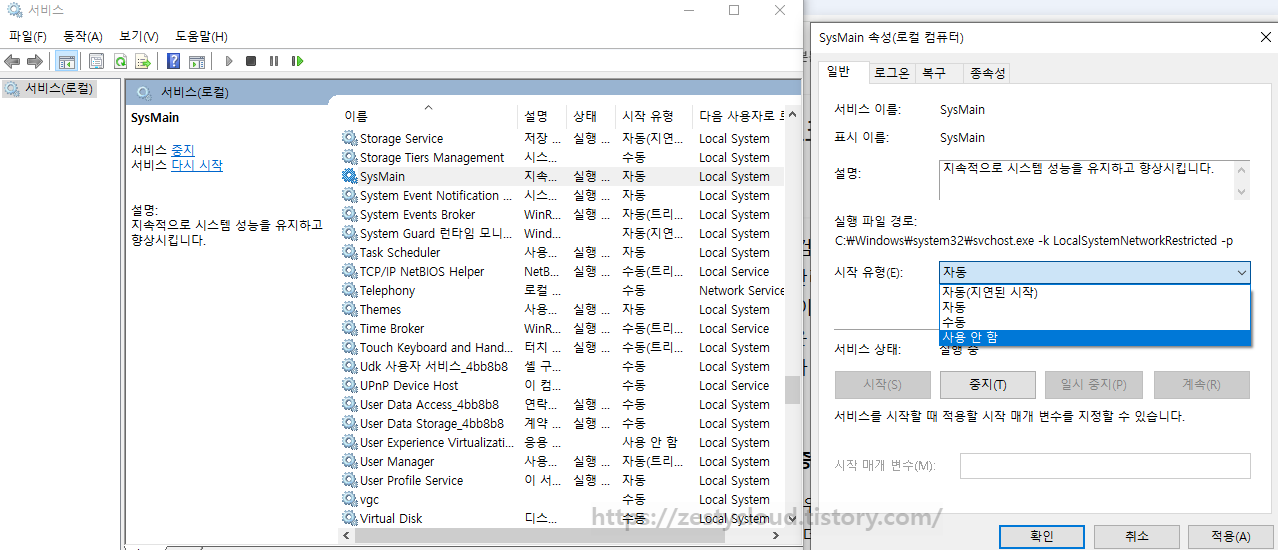Viewport: 1278px width, 550px height.
Task: Click gear icon of UPnP Device Host row
Action: 349,385
